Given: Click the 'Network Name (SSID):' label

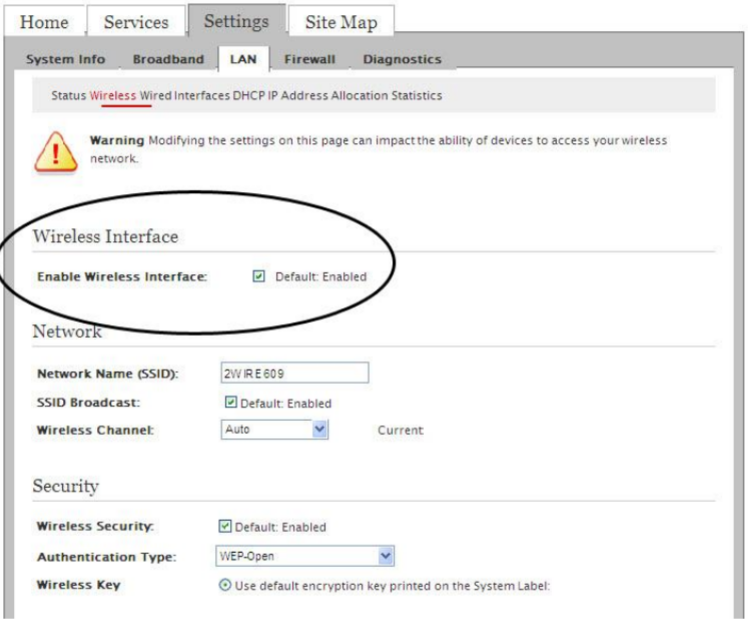Looking at the screenshot, I should (108, 374).
